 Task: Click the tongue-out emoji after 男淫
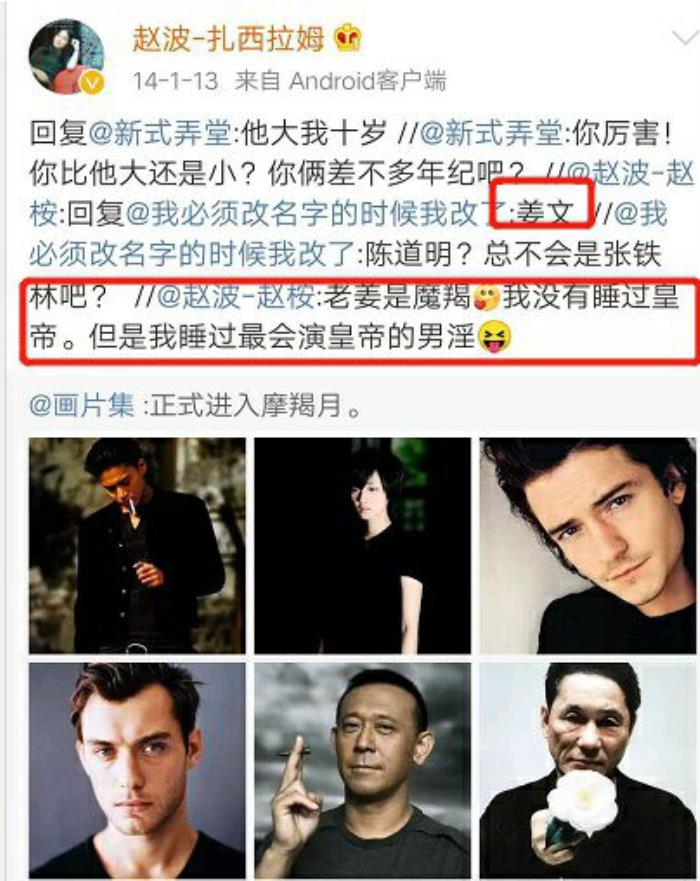(494, 337)
